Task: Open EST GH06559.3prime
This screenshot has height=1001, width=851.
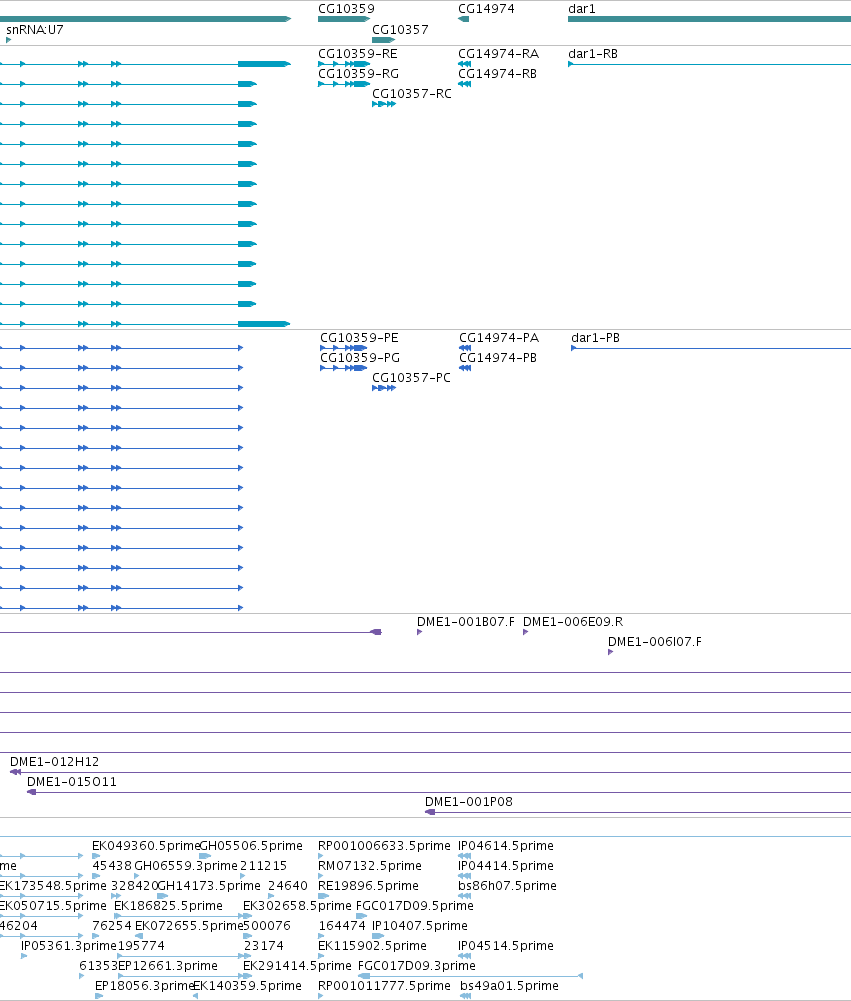Action: pos(186,866)
